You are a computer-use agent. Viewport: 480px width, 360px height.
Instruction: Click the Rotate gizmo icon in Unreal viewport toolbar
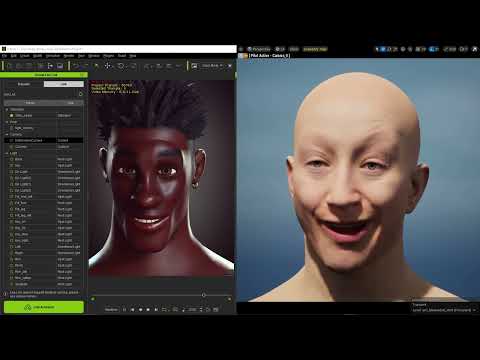[x=390, y=49]
